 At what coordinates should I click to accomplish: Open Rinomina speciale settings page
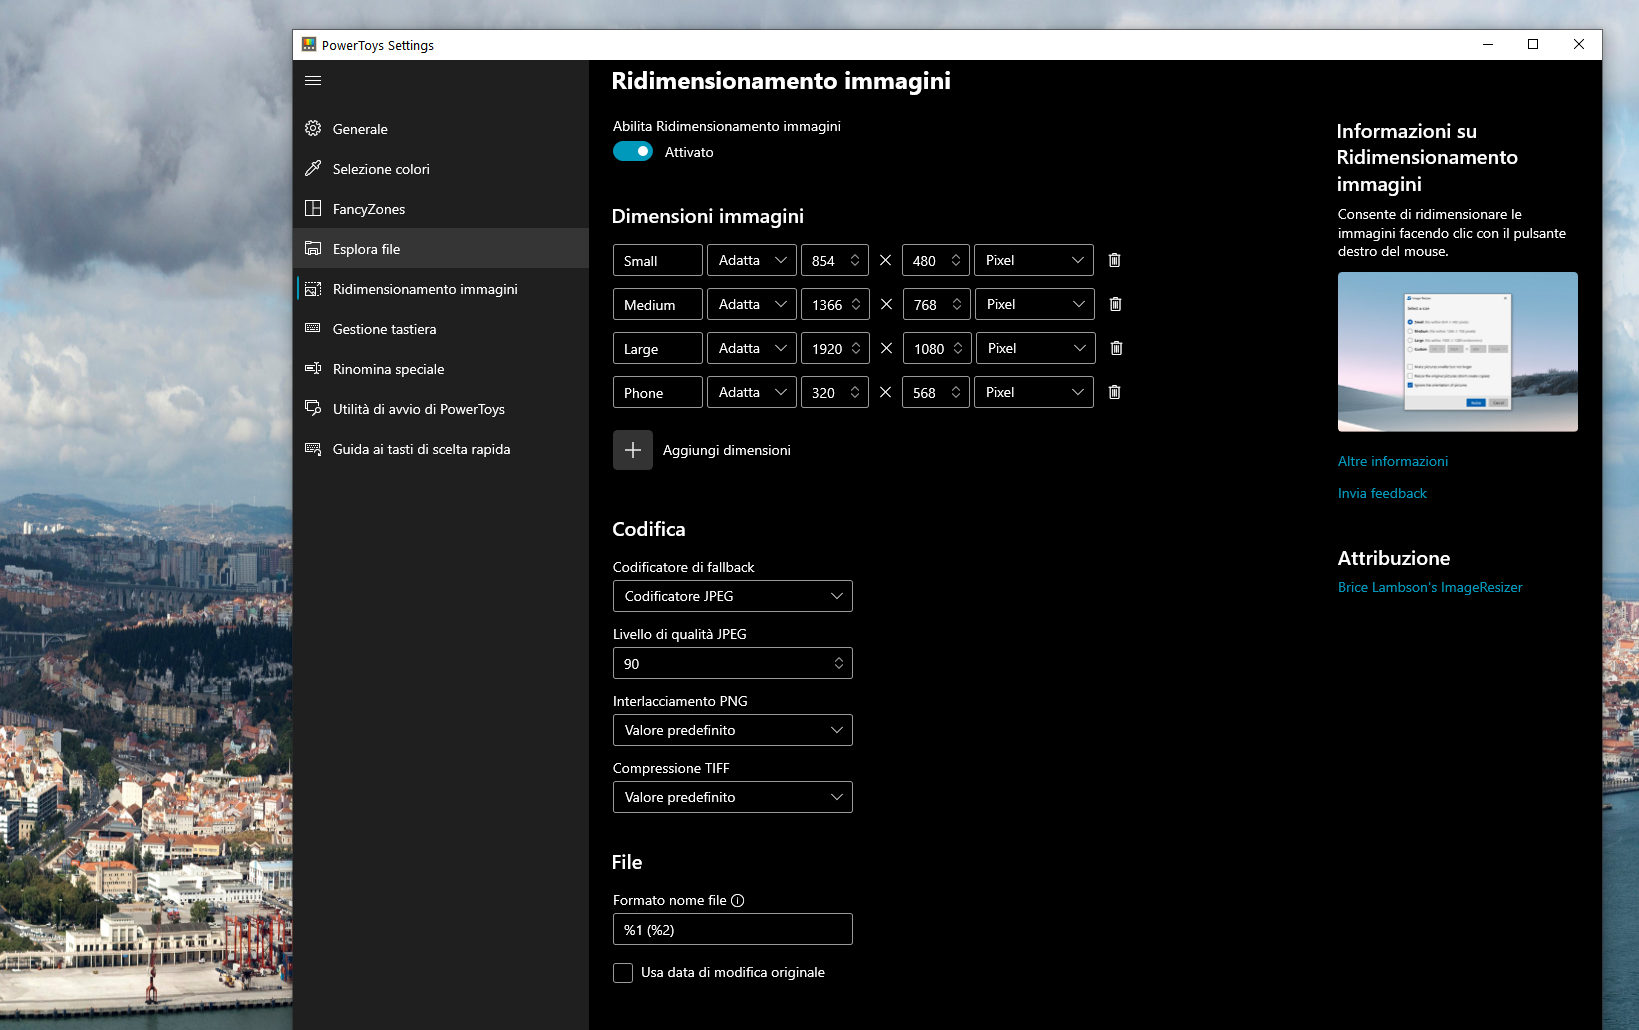[x=441, y=368]
